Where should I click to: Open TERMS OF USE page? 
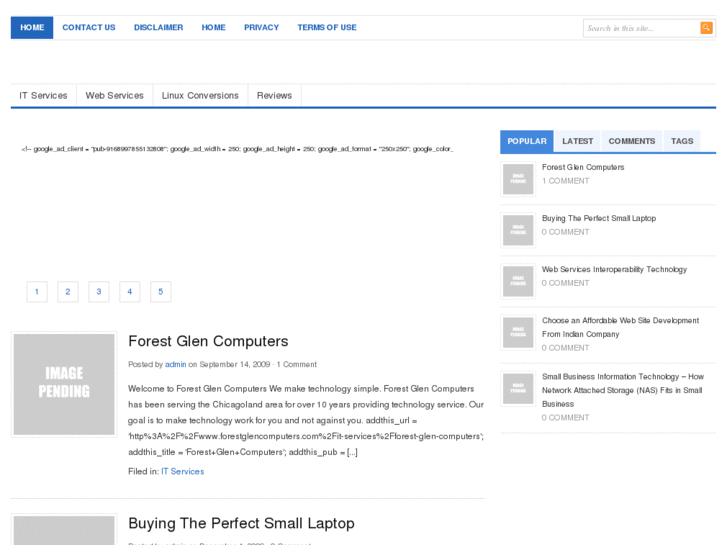coord(327,28)
